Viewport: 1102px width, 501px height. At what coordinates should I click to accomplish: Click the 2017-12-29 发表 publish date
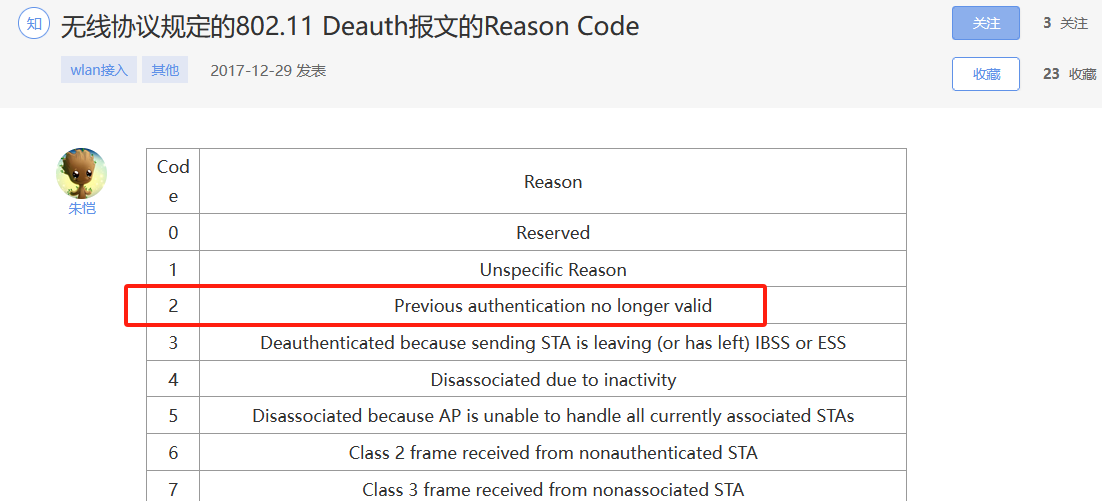268,70
